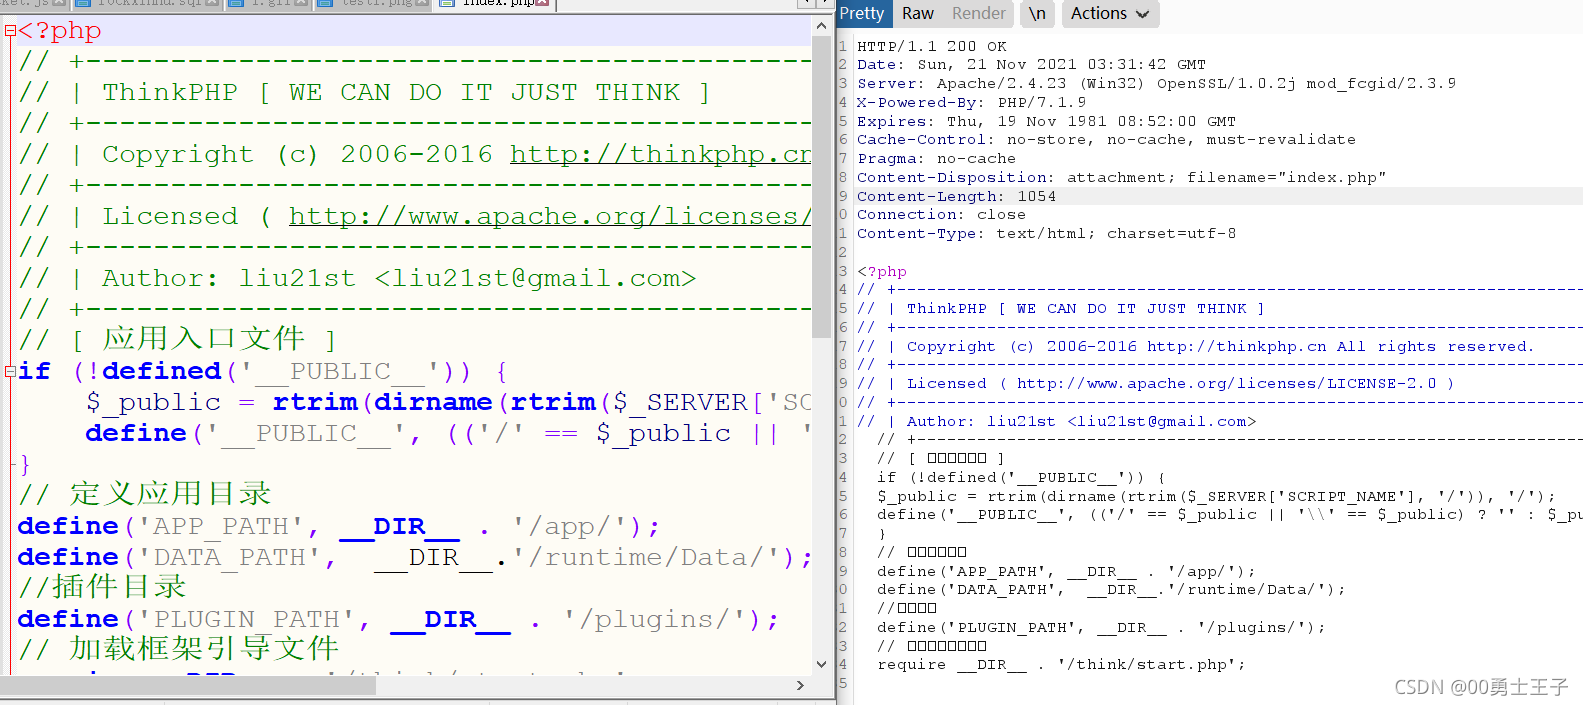Click the editor's horizontal scroll right arrow

800,685
